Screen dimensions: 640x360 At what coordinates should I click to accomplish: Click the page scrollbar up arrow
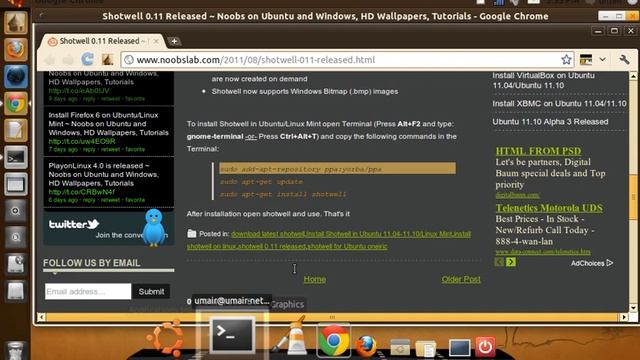point(633,76)
